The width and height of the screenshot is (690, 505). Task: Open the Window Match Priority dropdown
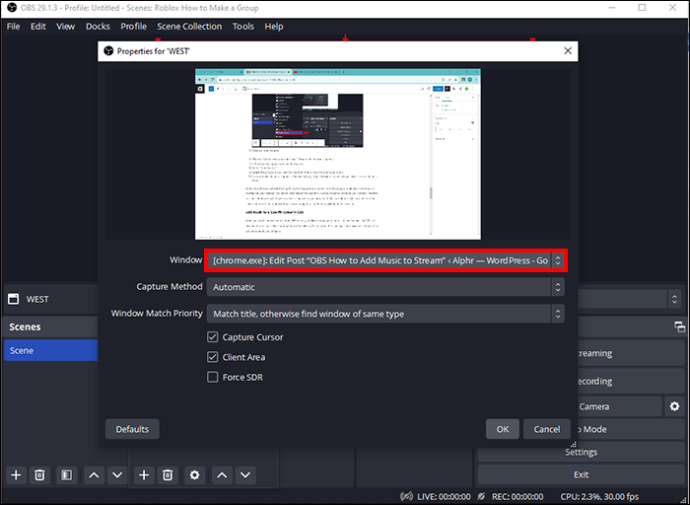tap(385, 314)
